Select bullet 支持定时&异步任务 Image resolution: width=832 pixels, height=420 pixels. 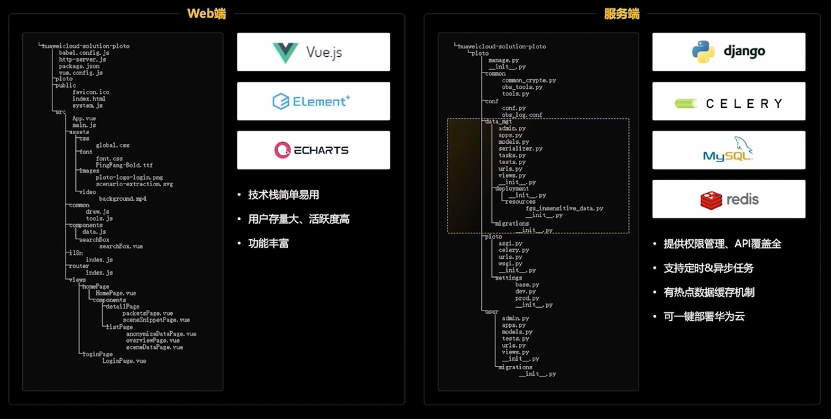(x=708, y=268)
